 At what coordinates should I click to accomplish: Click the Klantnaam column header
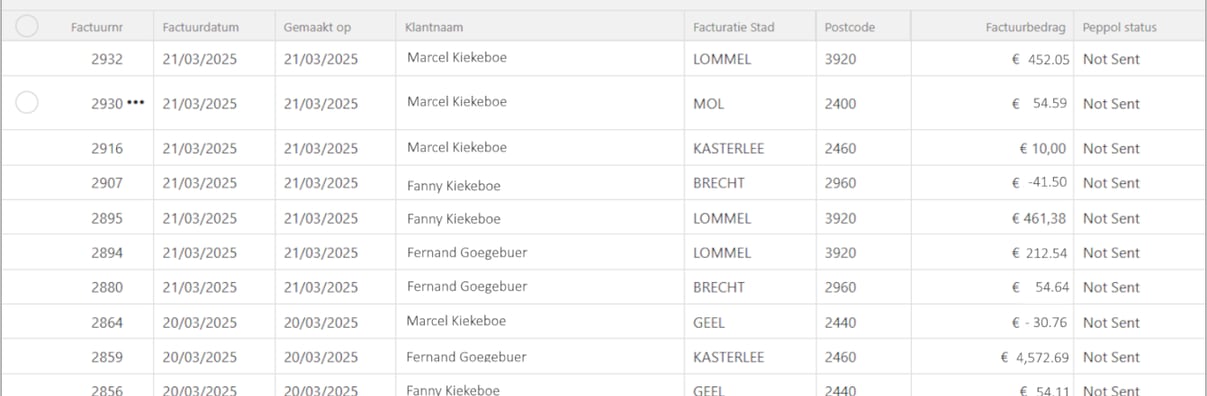coord(434,27)
